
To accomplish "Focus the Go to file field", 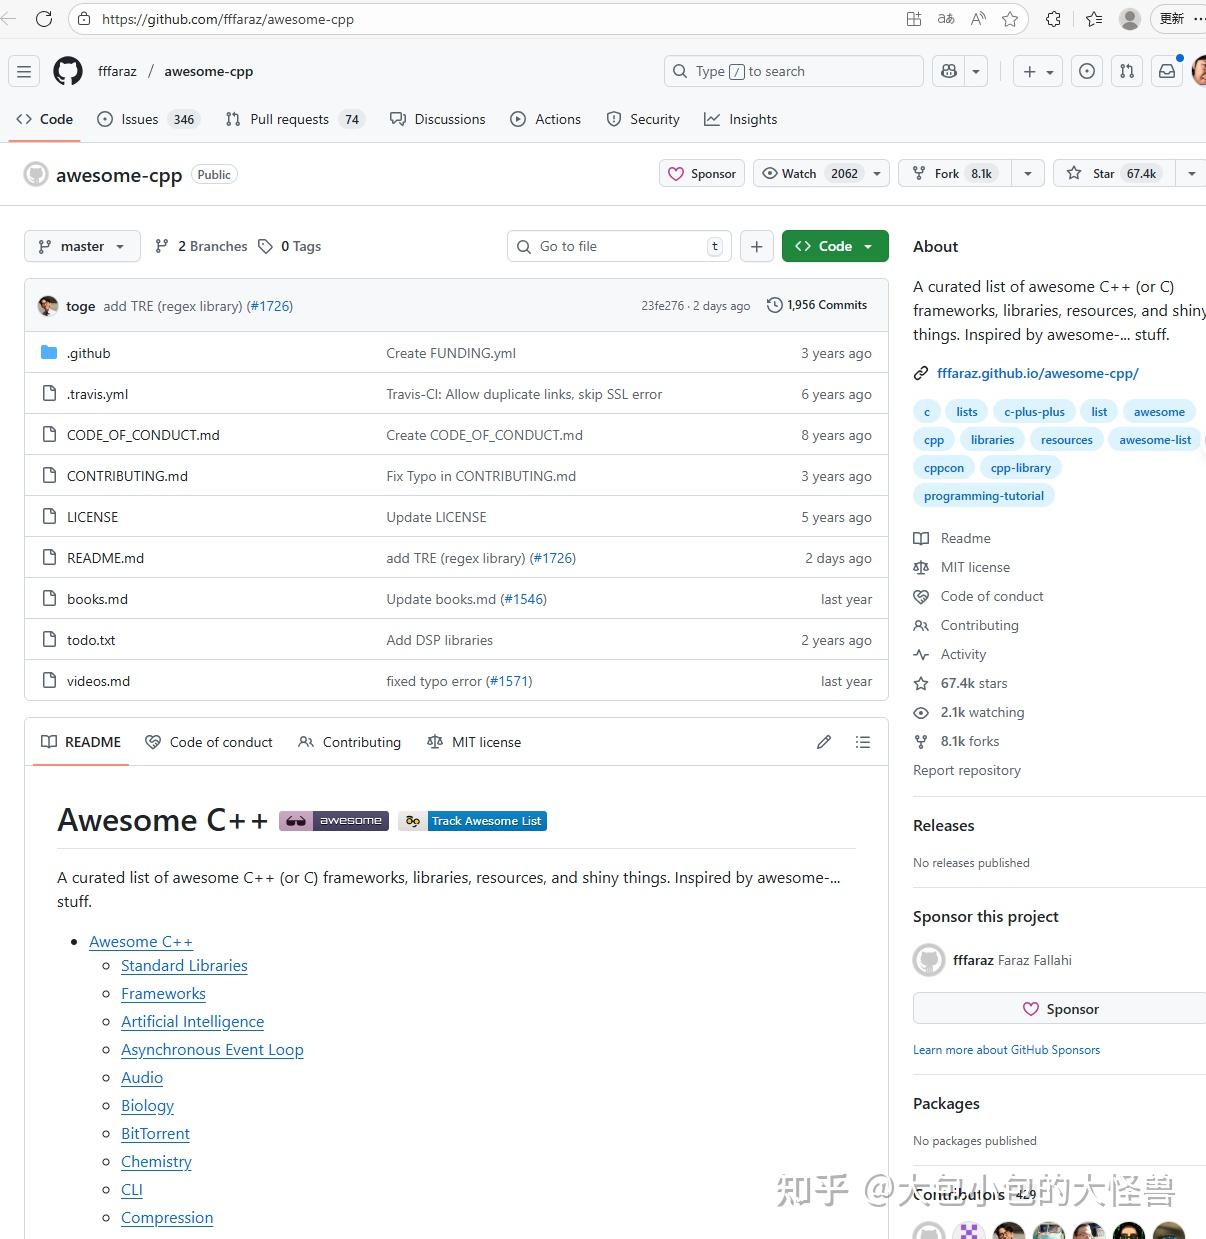I will click(x=619, y=246).
